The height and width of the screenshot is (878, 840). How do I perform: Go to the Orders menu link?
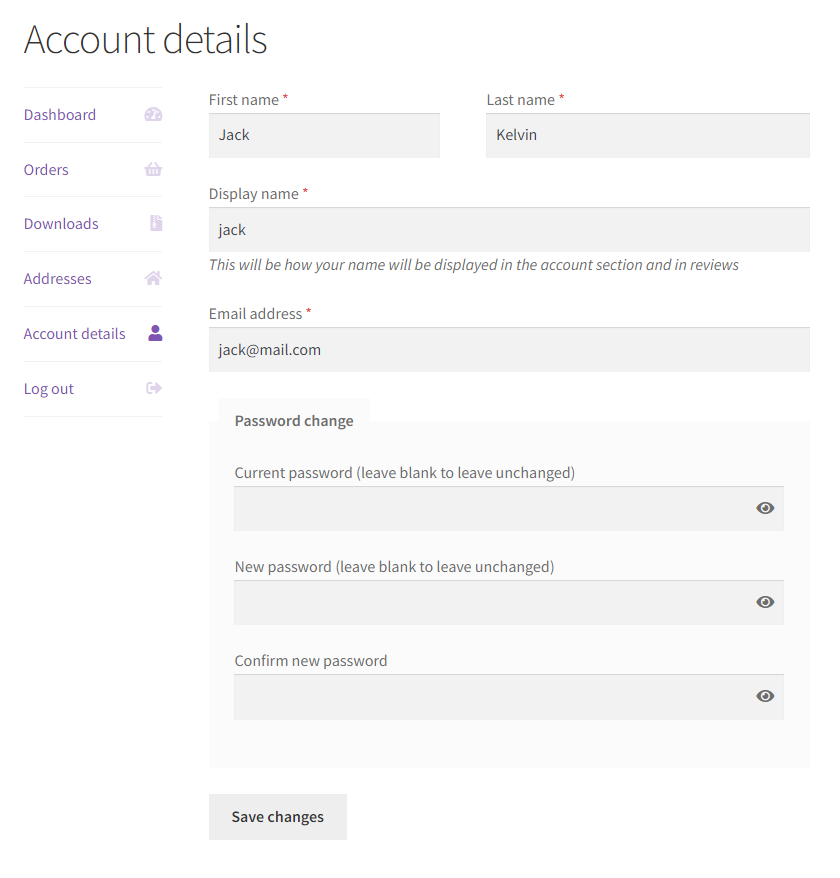(x=46, y=170)
